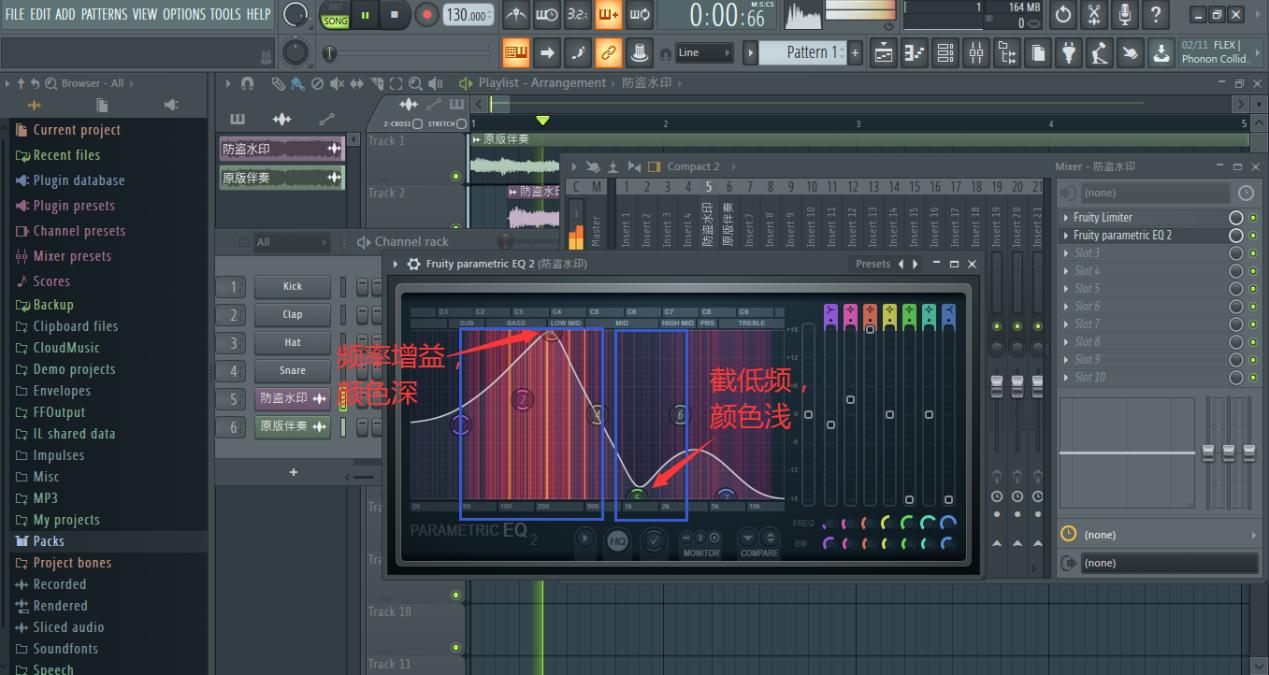Click the main volume slider at top right
1269x675 pixels.
click(860, 10)
